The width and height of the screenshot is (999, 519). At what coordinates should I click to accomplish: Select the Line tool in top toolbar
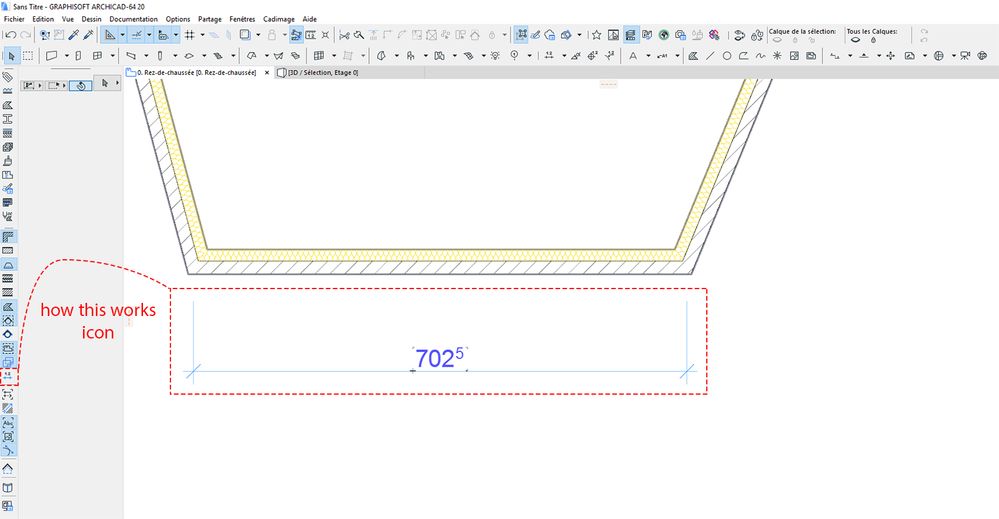point(710,56)
